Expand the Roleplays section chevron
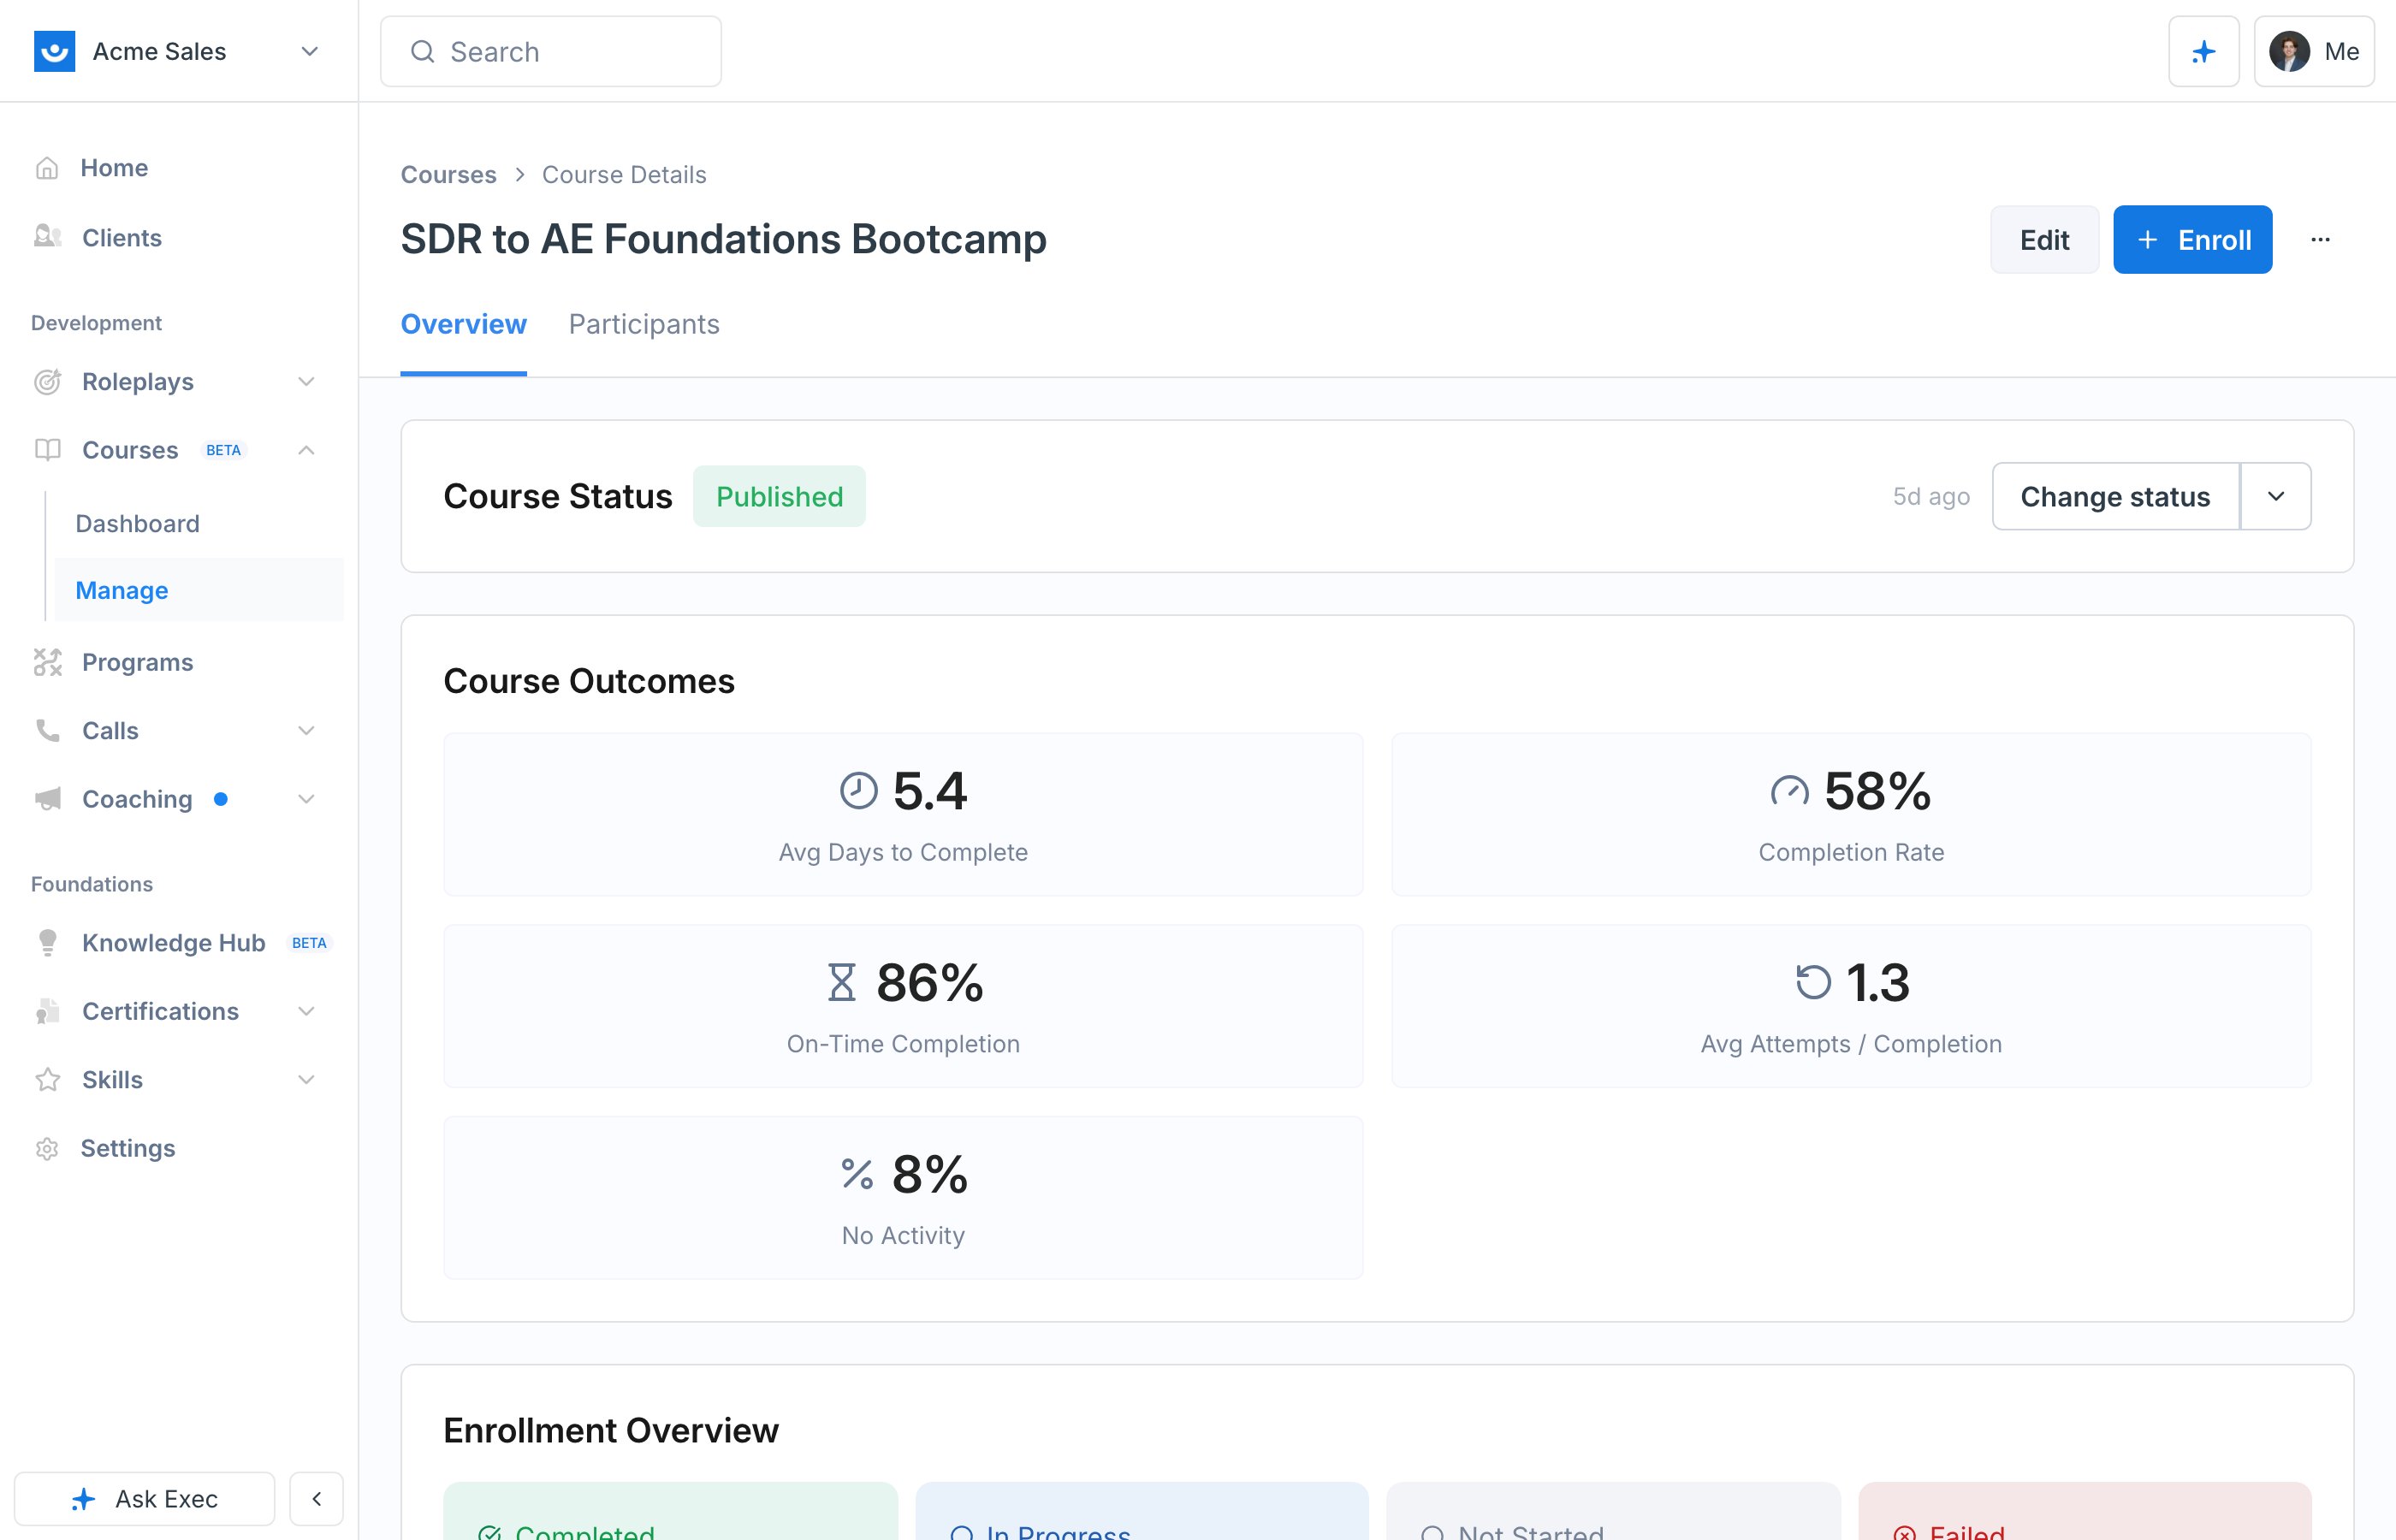The height and width of the screenshot is (1540, 2396). 306,381
